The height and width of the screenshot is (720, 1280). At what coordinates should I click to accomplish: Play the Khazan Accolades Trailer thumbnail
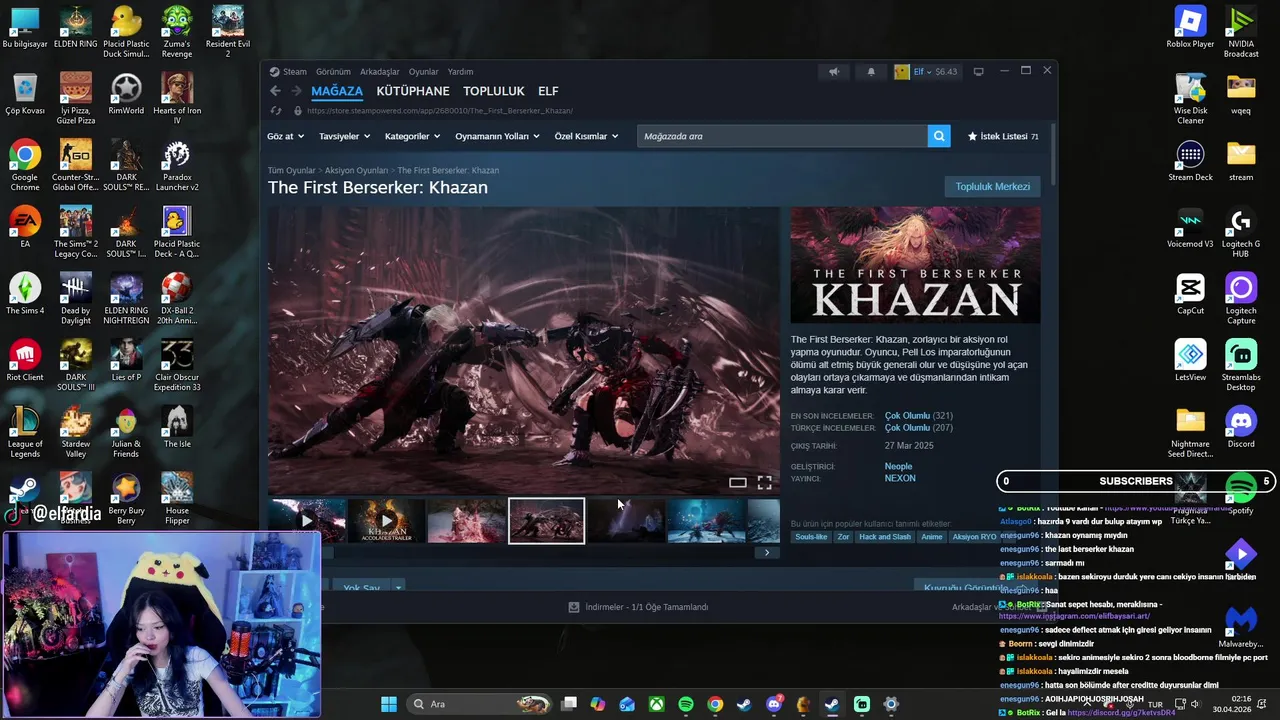387,521
